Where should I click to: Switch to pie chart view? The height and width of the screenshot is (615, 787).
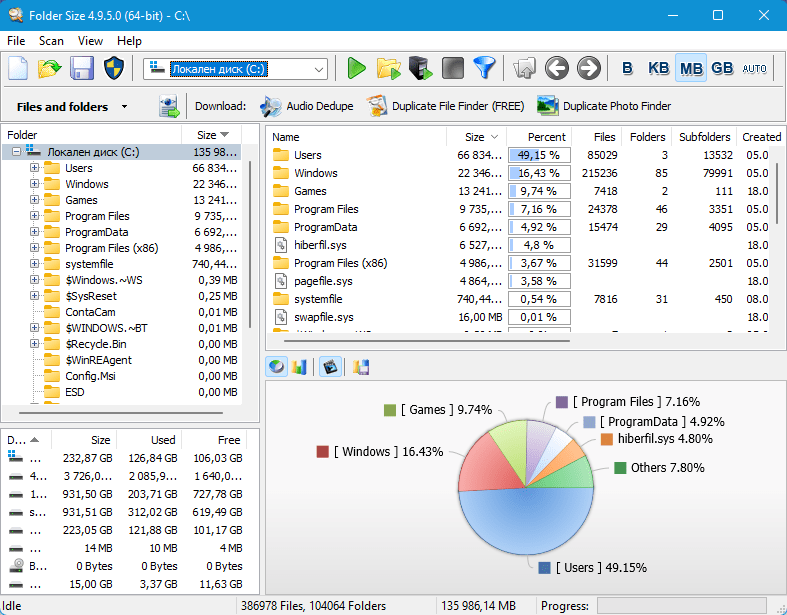[276, 367]
